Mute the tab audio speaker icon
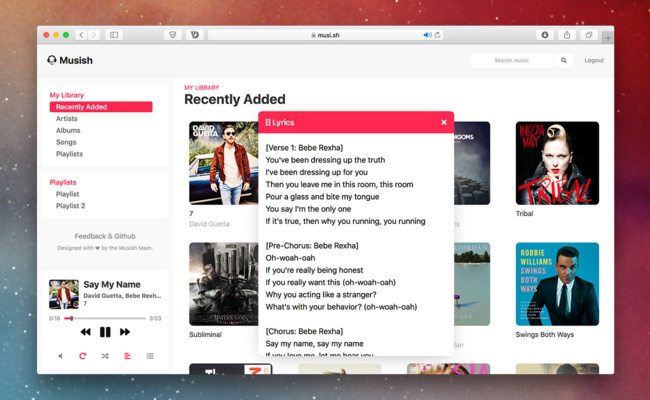Image resolution: width=650 pixels, height=400 pixels. pos(427,35)
